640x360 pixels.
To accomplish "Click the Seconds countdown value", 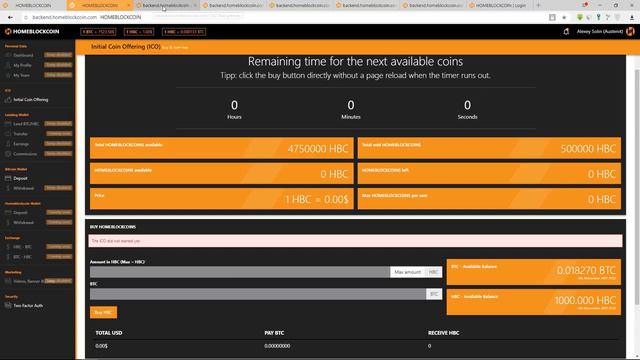I will [x=467, y=105].
